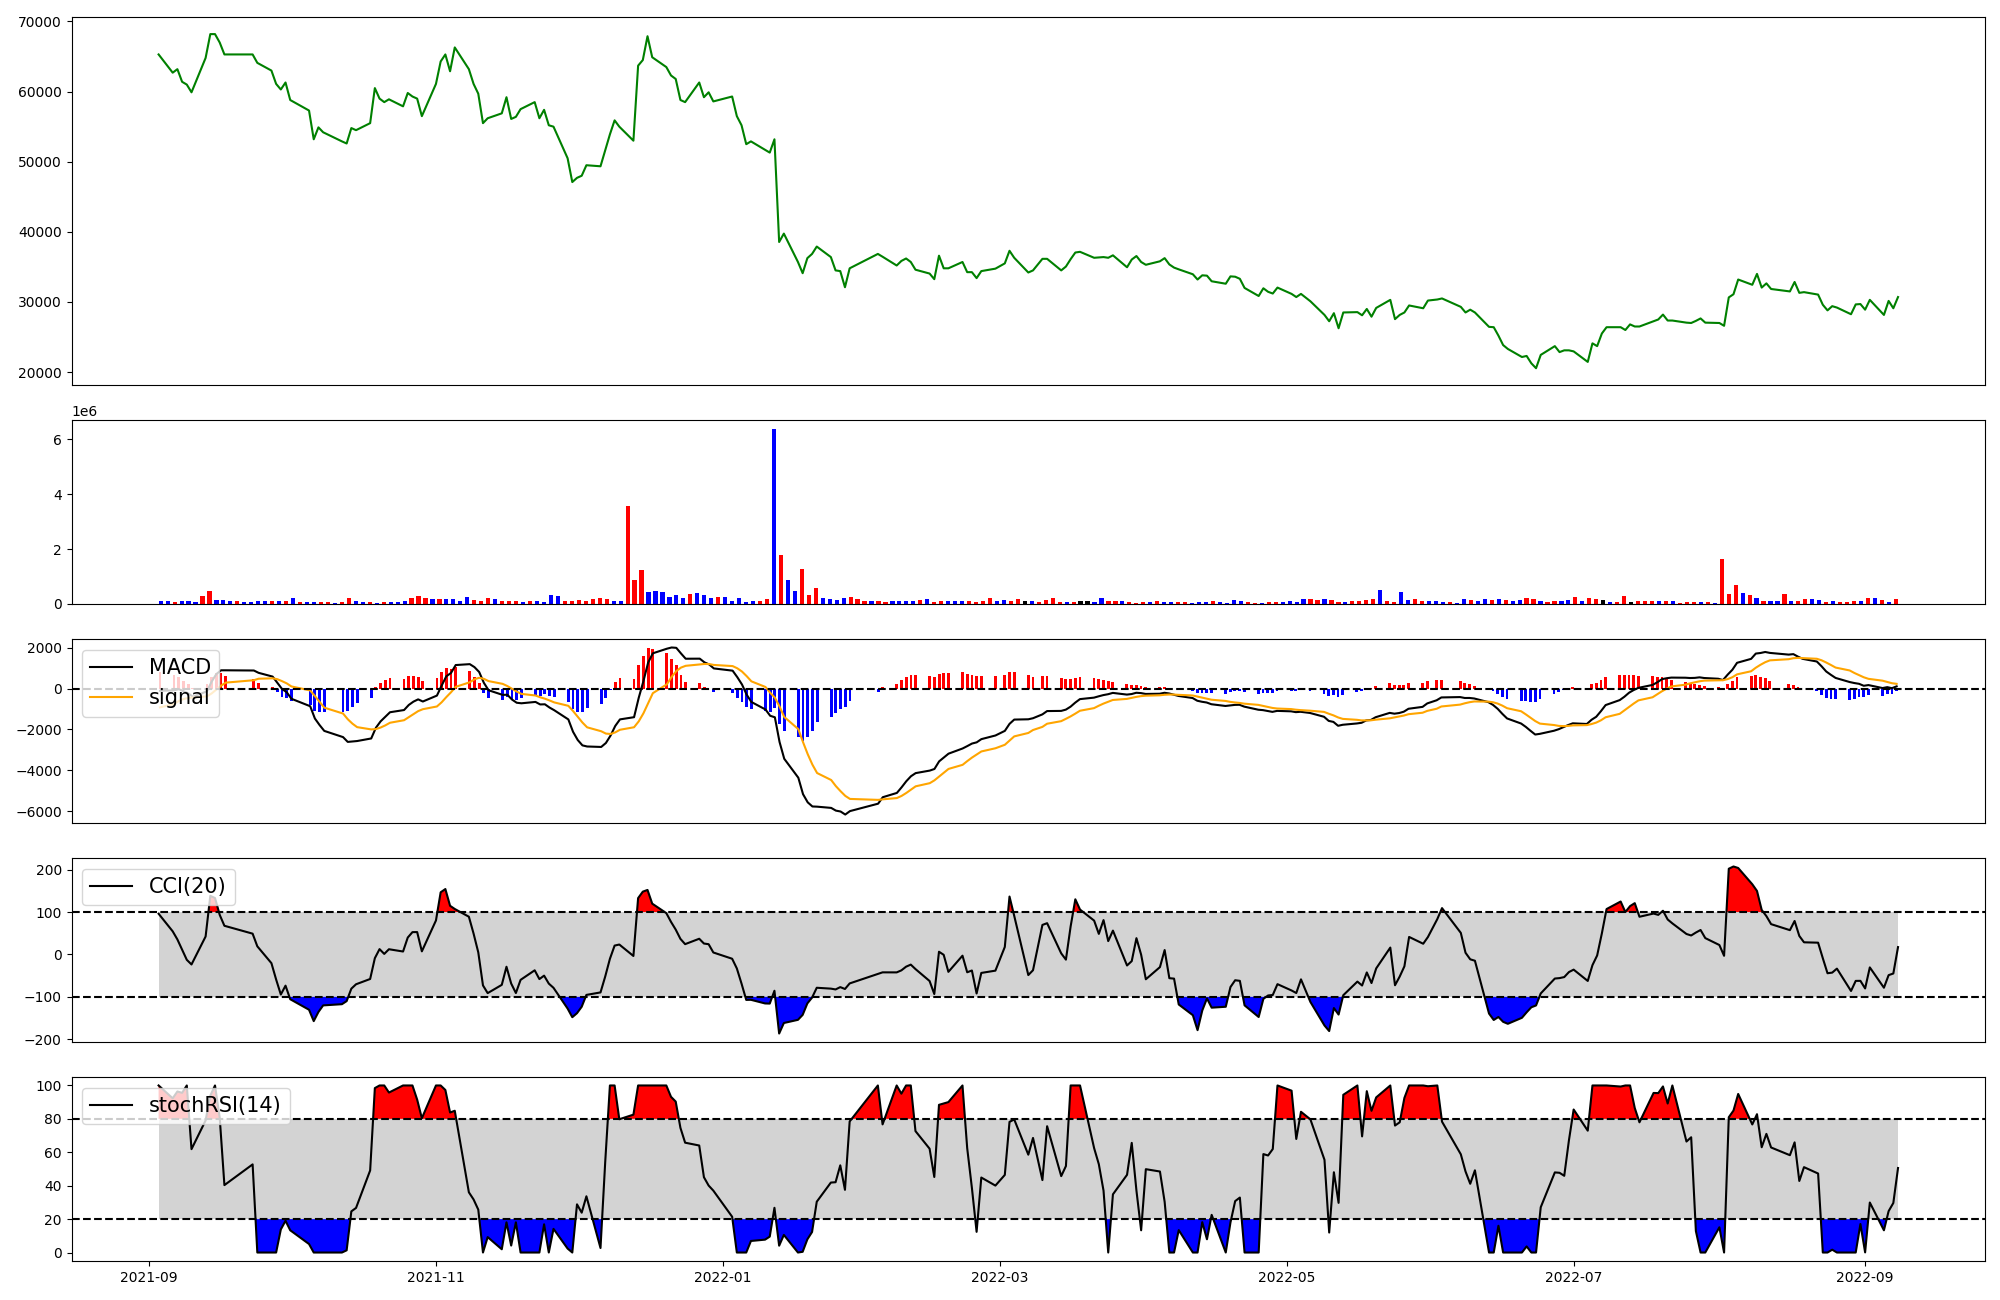Click the MACD legend label
The image size is (2000, 1300).
point(179,667)
